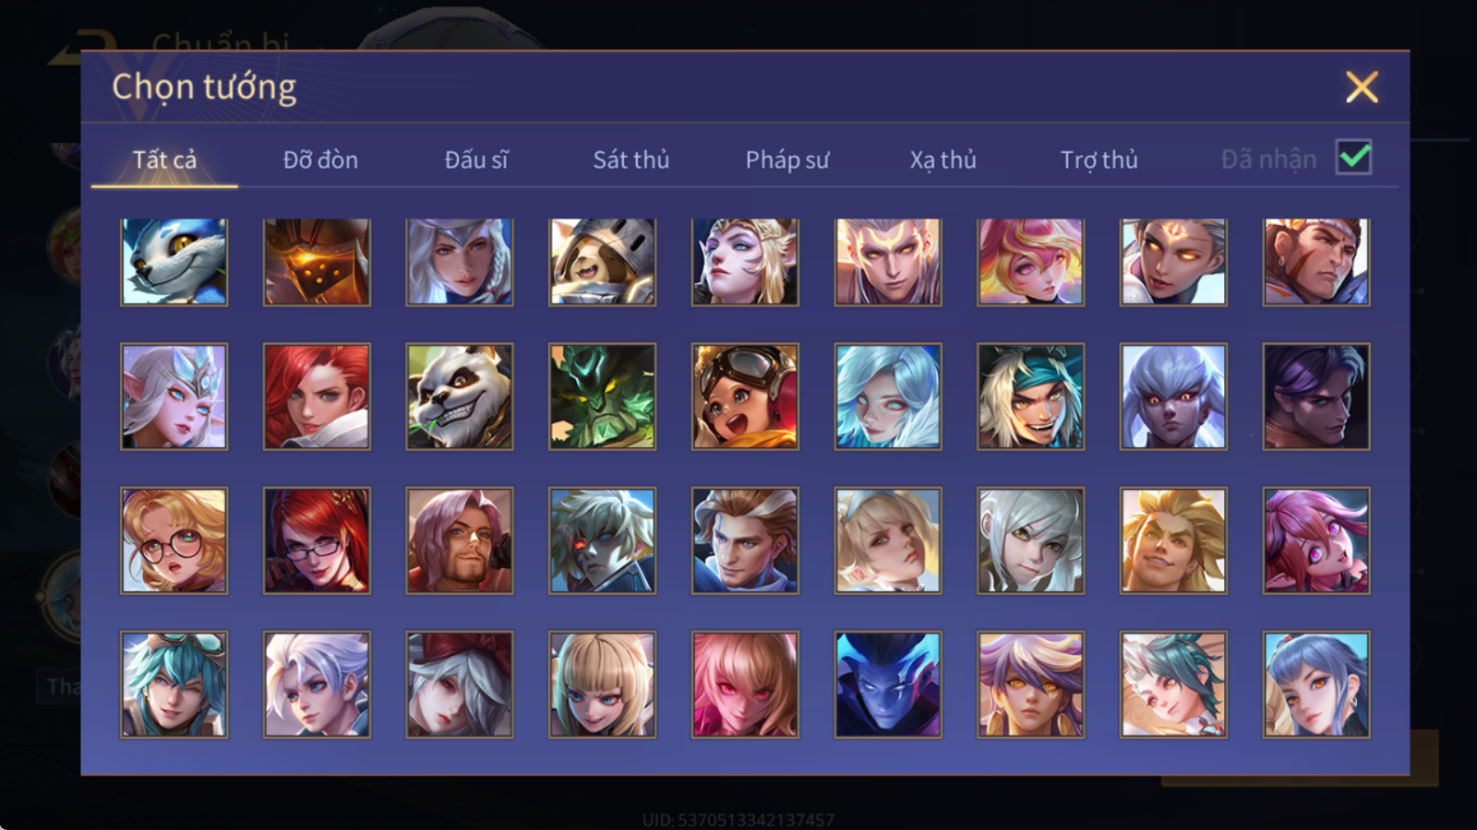Open the Đấu sĩ tab
1477x830 pixels.
(476, 160)
